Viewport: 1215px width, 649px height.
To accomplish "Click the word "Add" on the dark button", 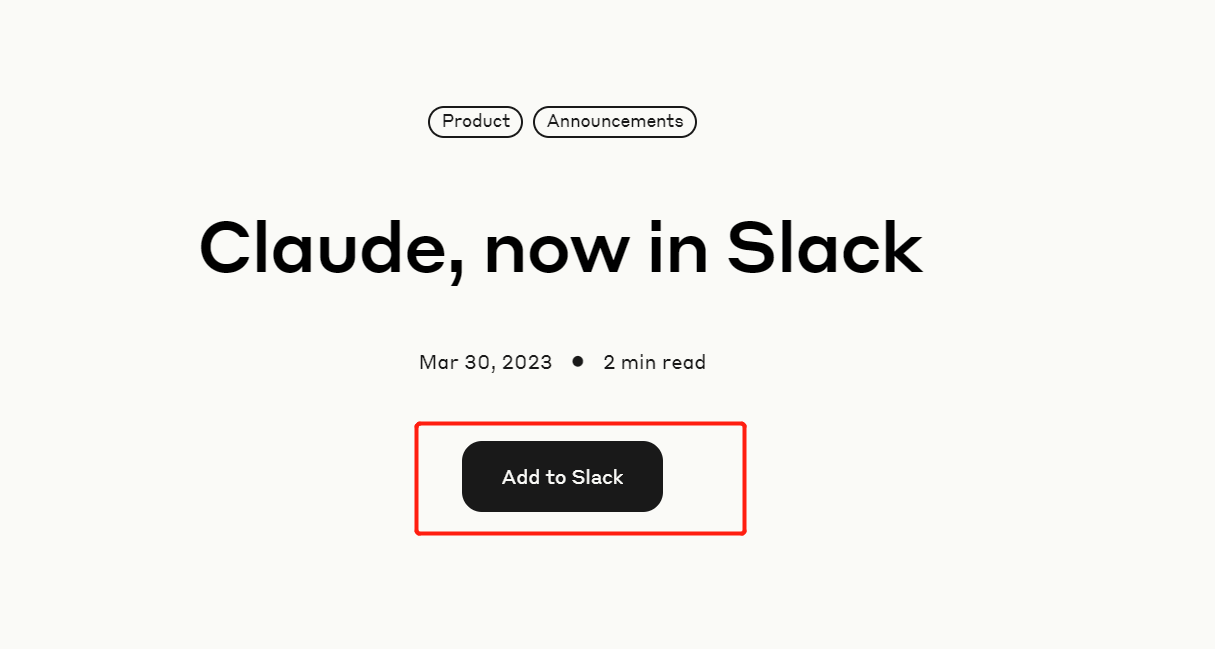I will (520, 477).
